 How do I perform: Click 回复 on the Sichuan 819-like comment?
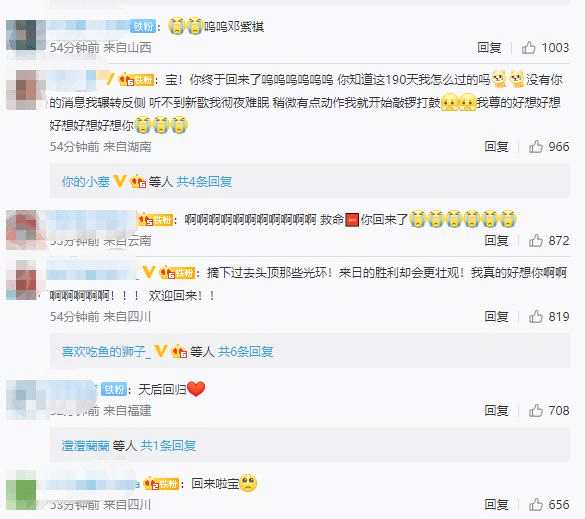(496, 316)
